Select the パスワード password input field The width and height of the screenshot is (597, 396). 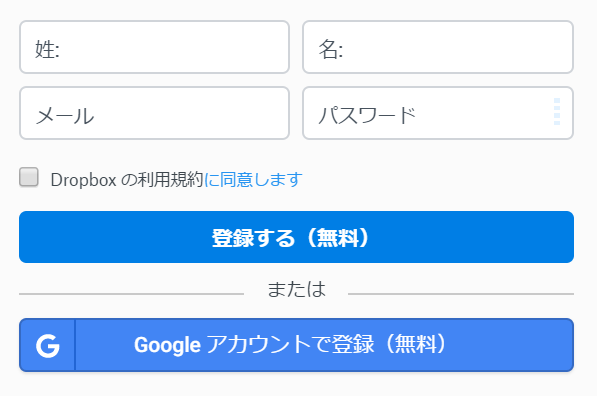click(438, 113)
